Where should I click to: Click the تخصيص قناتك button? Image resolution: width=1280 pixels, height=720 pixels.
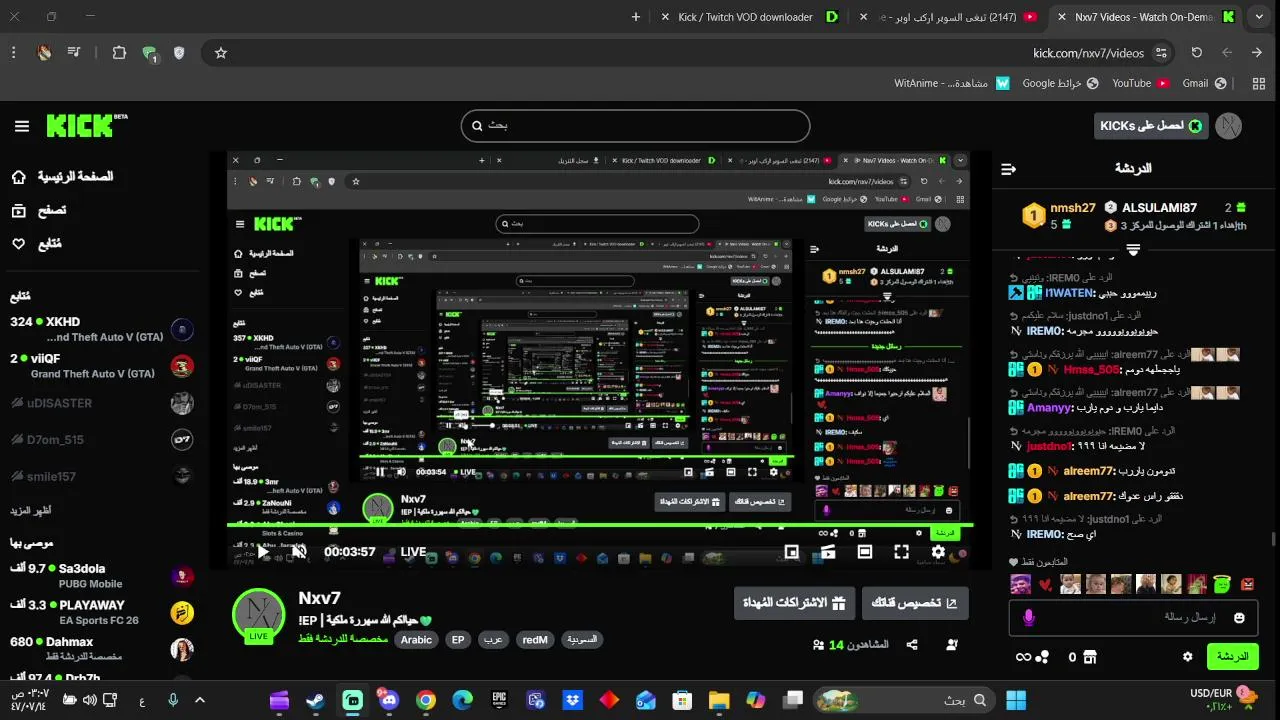[915, 604]
